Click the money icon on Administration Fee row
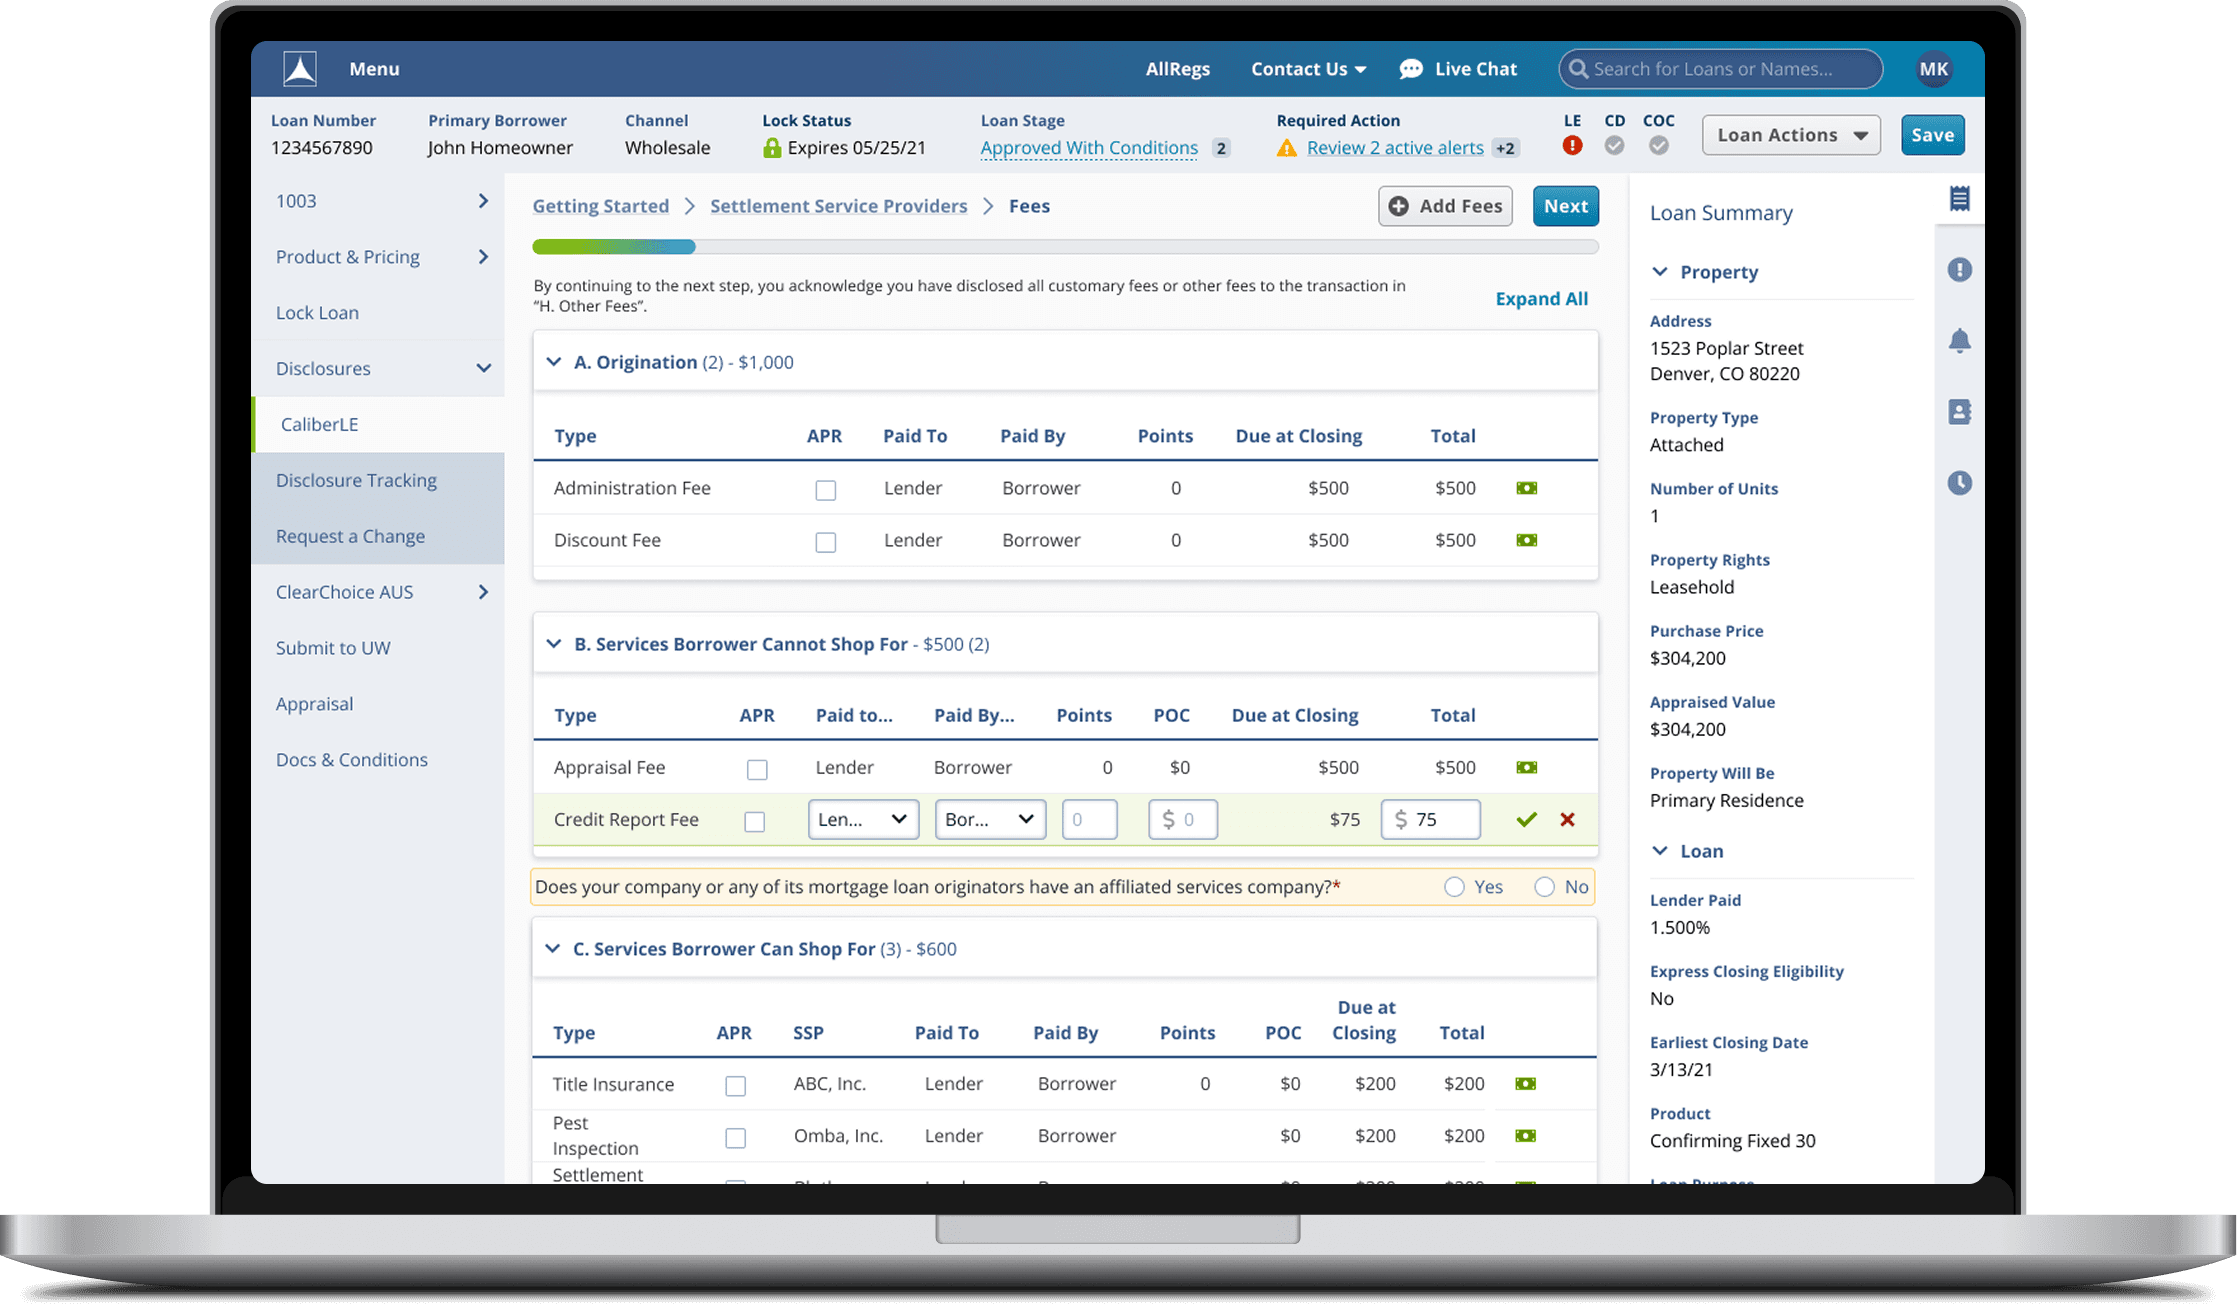Viewport: 2237px width, 1306px height. (1526, 488)
